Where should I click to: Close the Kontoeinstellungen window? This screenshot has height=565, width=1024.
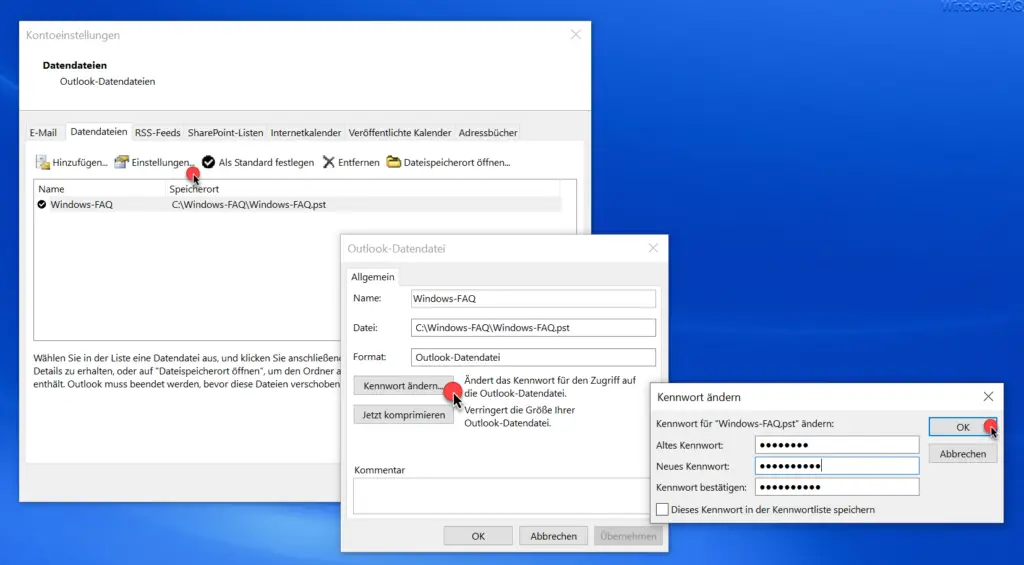(575, 35)
